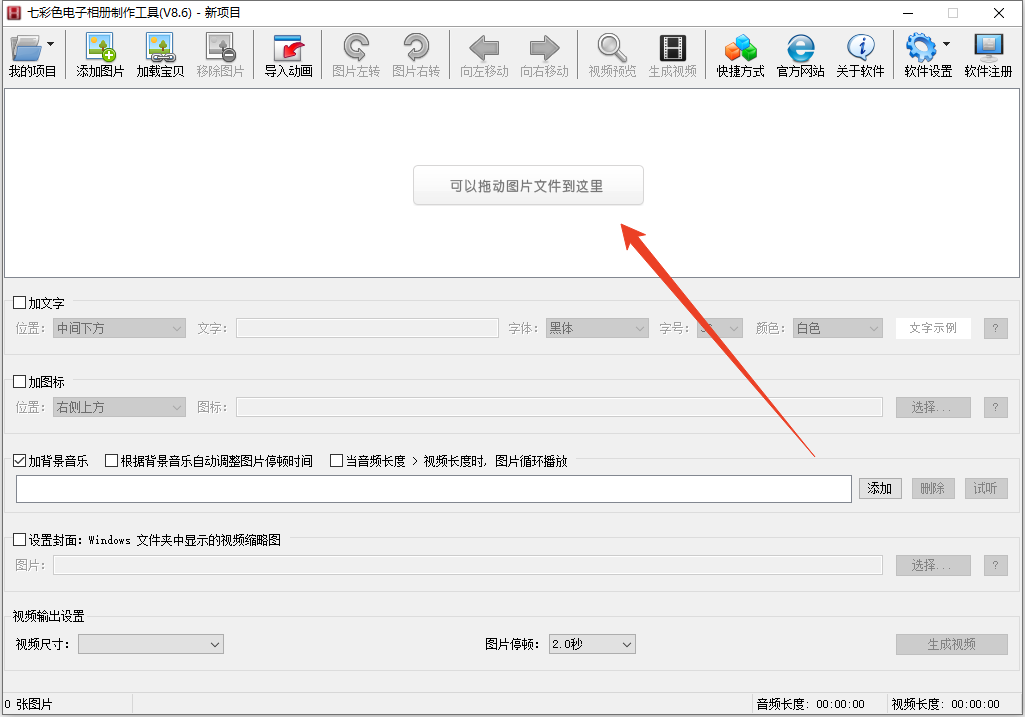
Task: Click the 快捷方式 (Shortcut) icon
Action: pos(740,48)
